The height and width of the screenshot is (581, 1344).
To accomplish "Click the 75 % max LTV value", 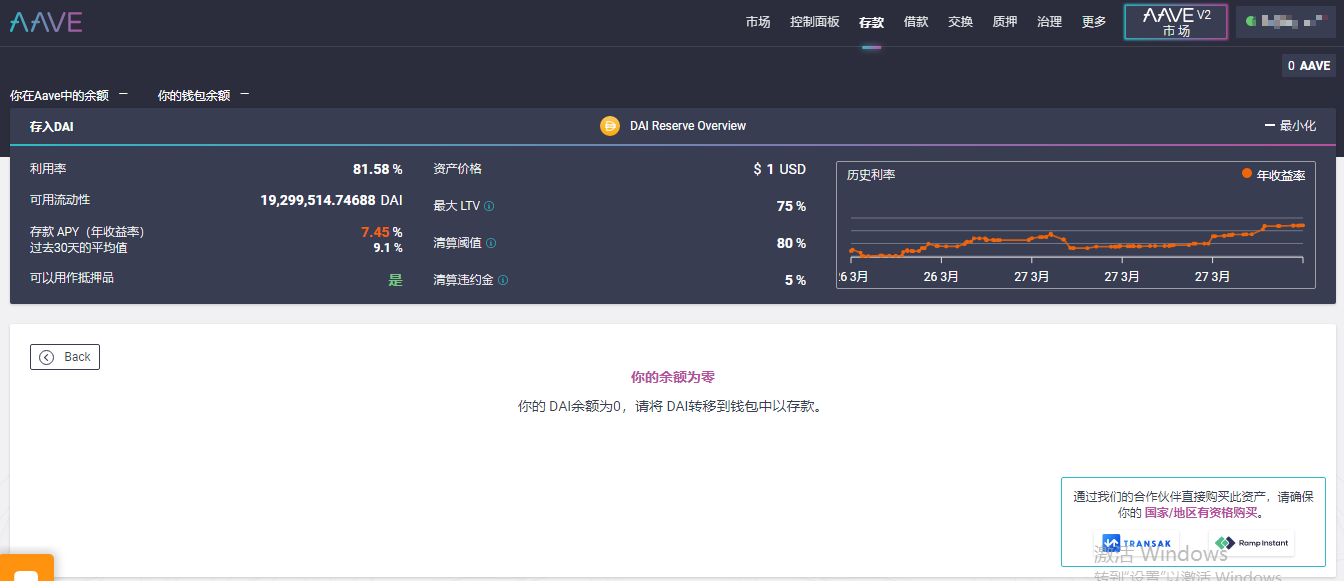I will coord(791,206).
